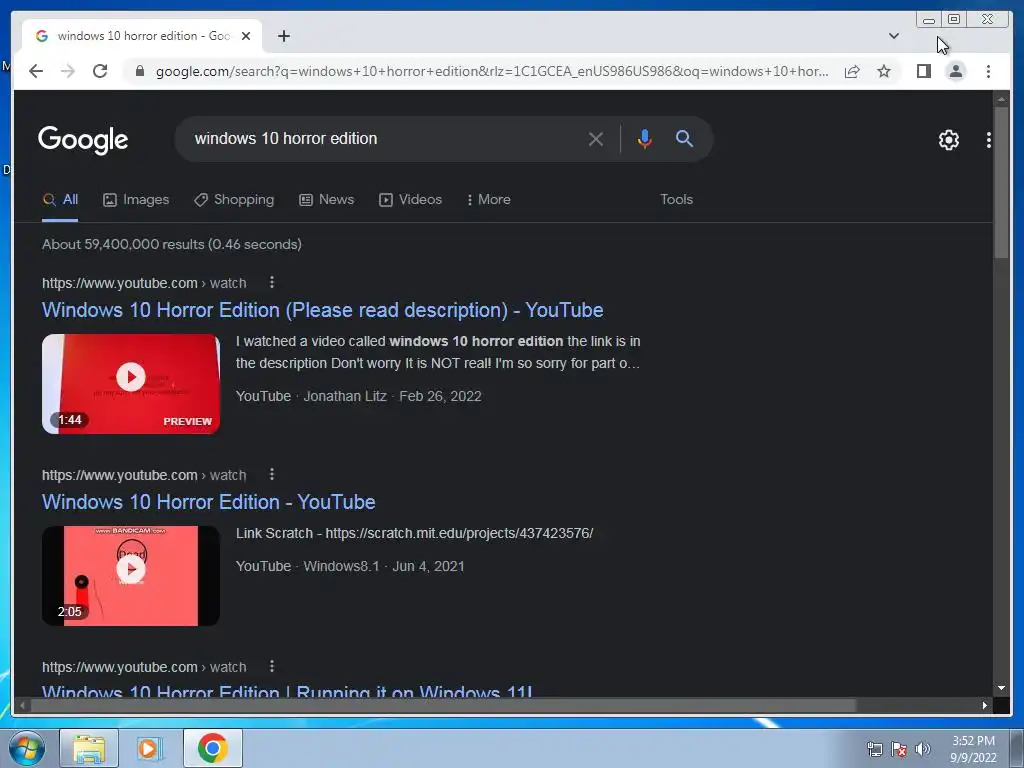Start a voice search with the microphone
The height and width of the screenshot is (768, 1024).
(x=645, y=138)
